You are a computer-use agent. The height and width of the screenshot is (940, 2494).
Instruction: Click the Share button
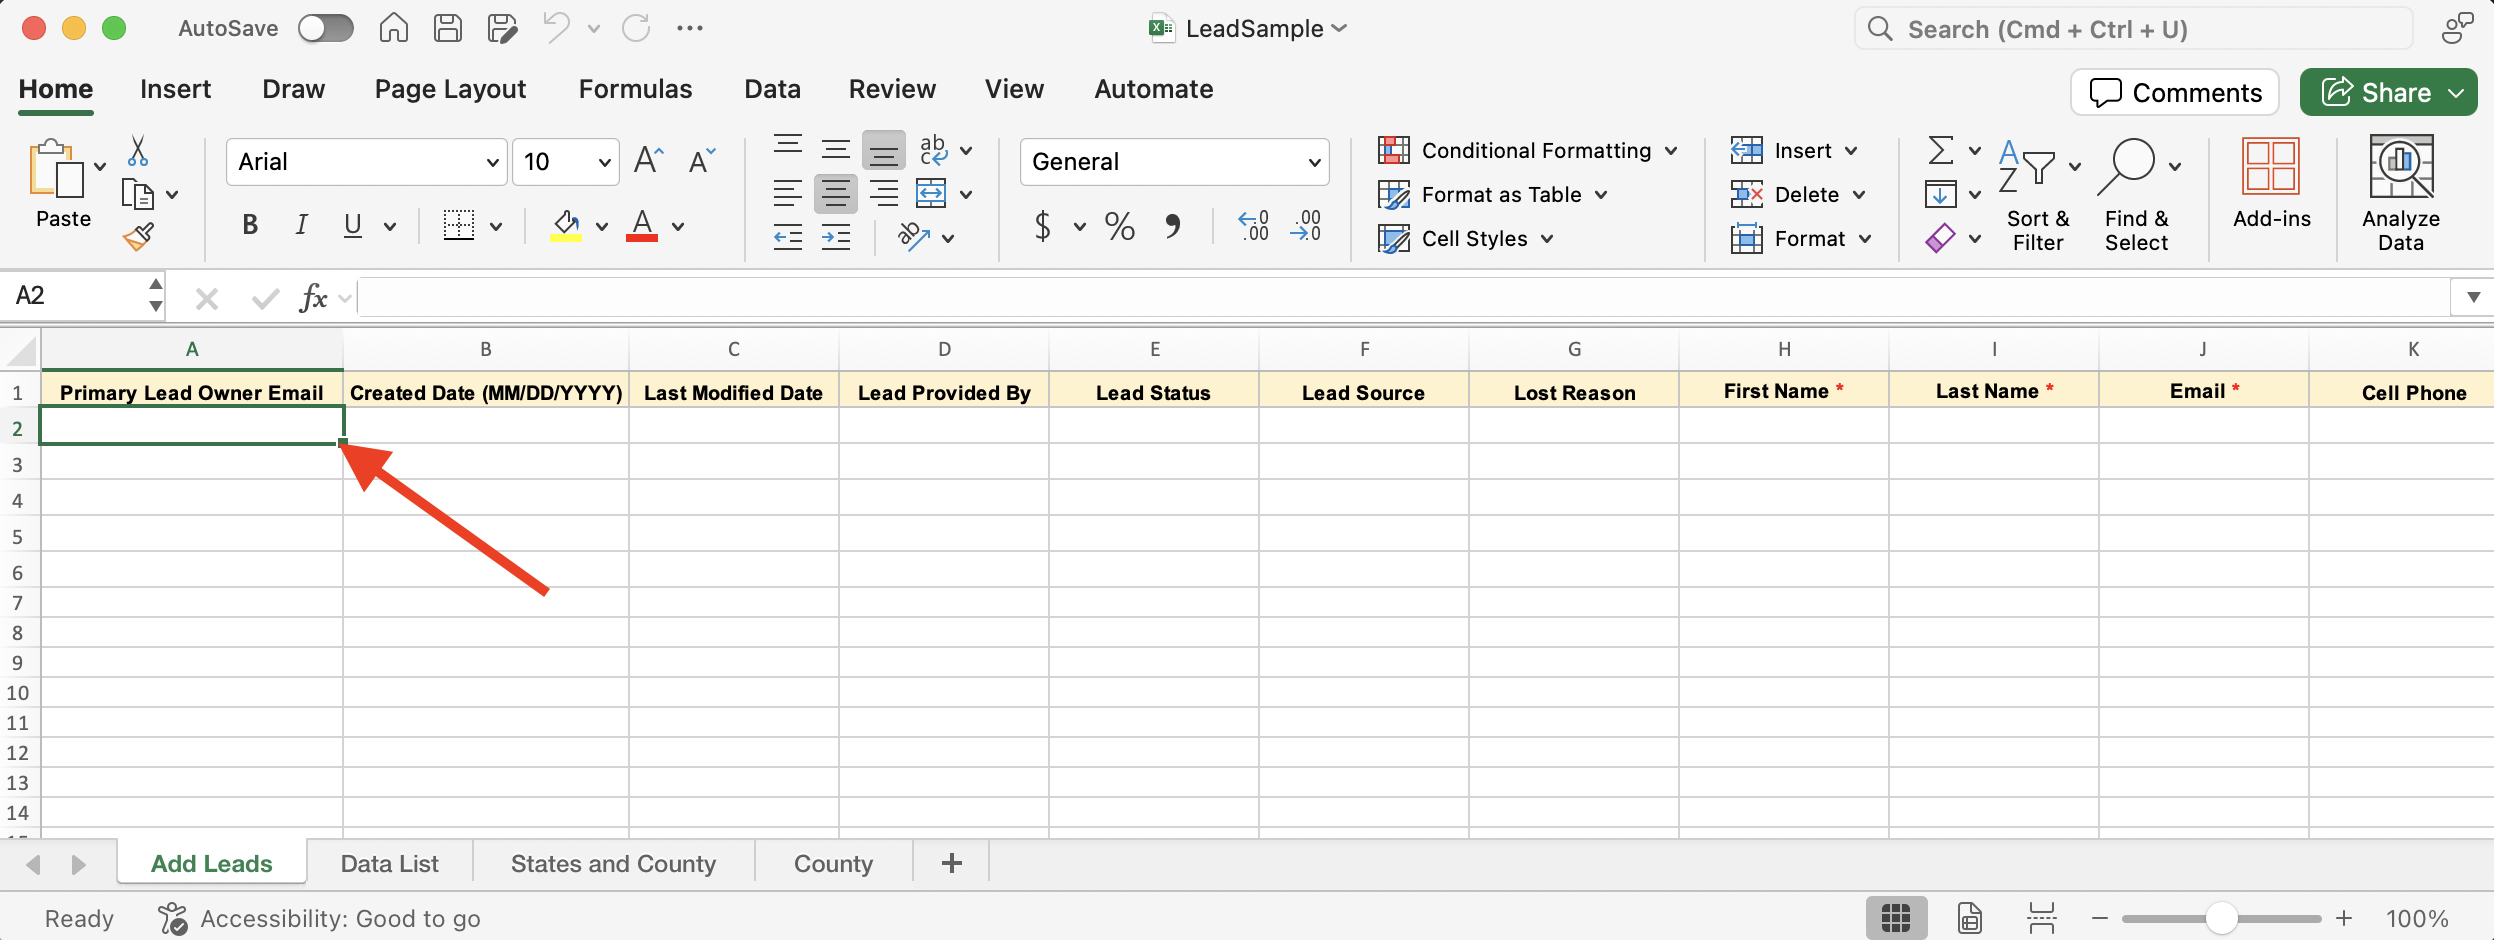click(x=2388, y=92)
